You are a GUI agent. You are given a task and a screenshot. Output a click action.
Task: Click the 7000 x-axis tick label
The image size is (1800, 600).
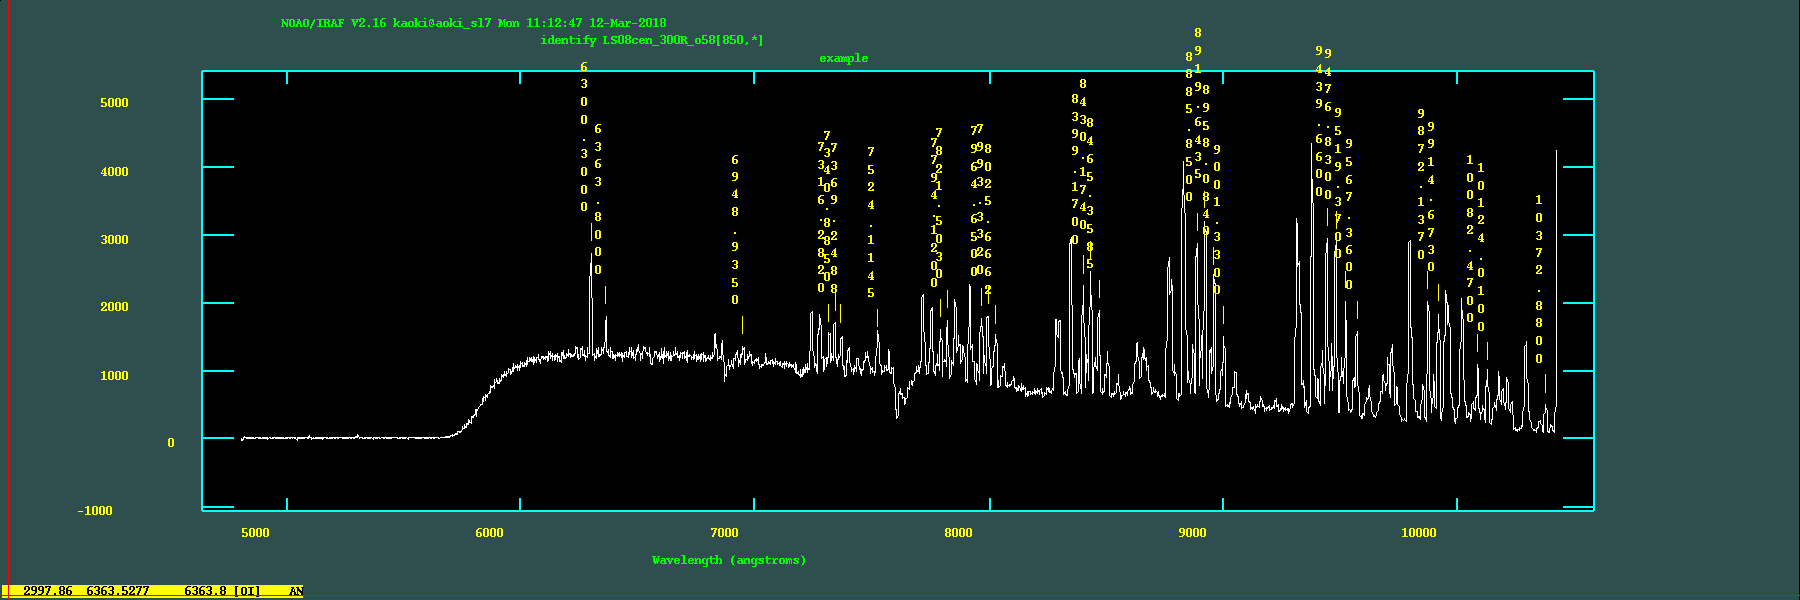click(724, 533)
